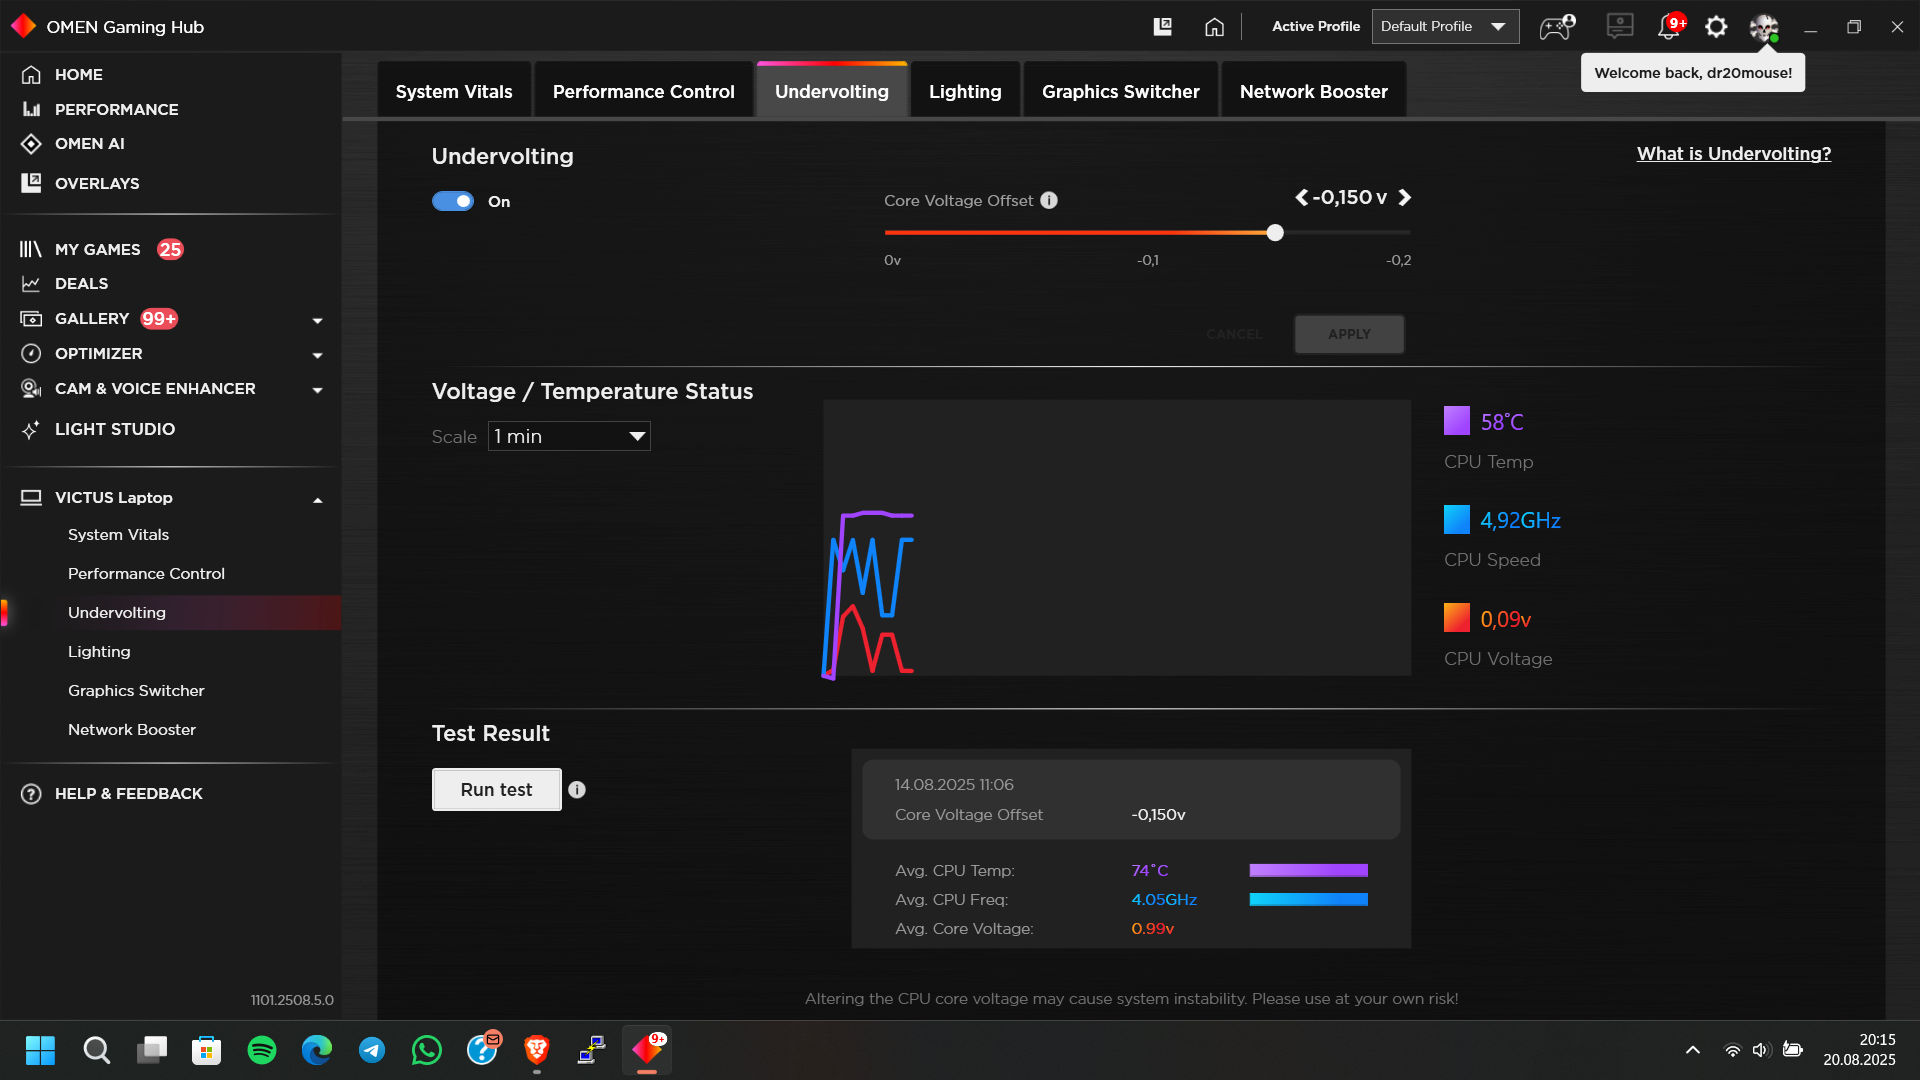This screenshot has width=1920, height=1080.
Task: Open the Windows Start menu
Action: [x=40, y=1050]
